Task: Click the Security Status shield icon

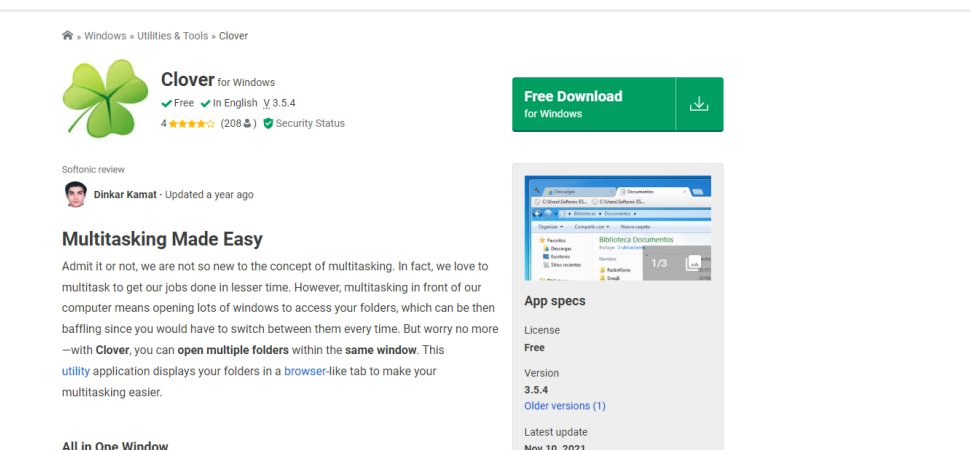Action: tap(268, 123)
